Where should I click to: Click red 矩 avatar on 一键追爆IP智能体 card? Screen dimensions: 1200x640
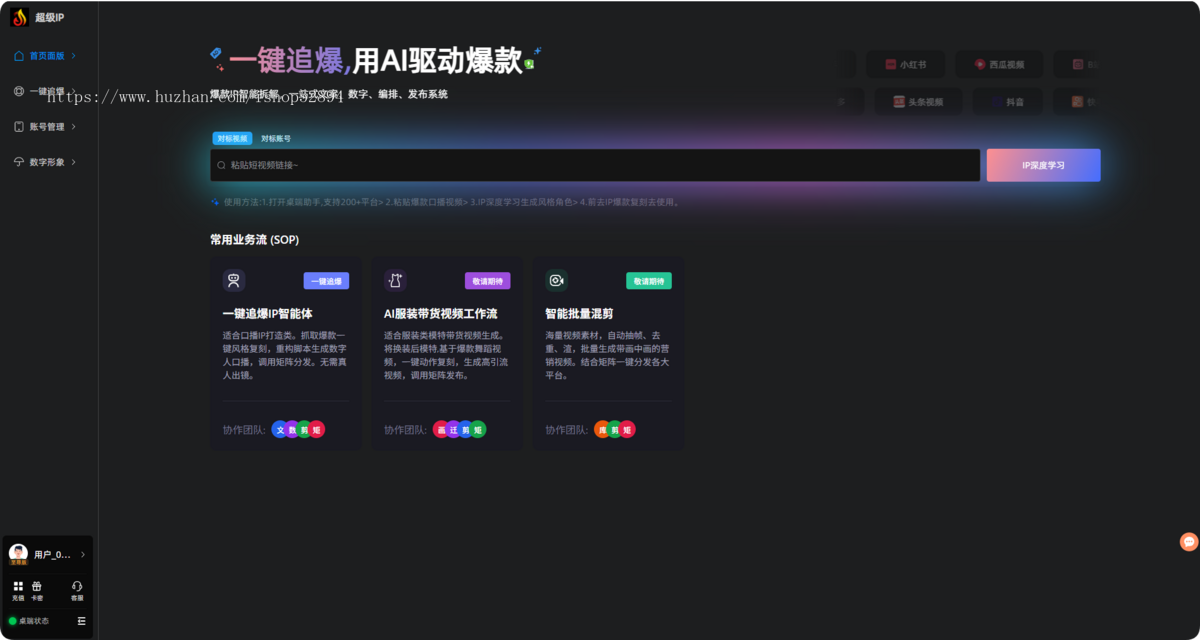316,430
